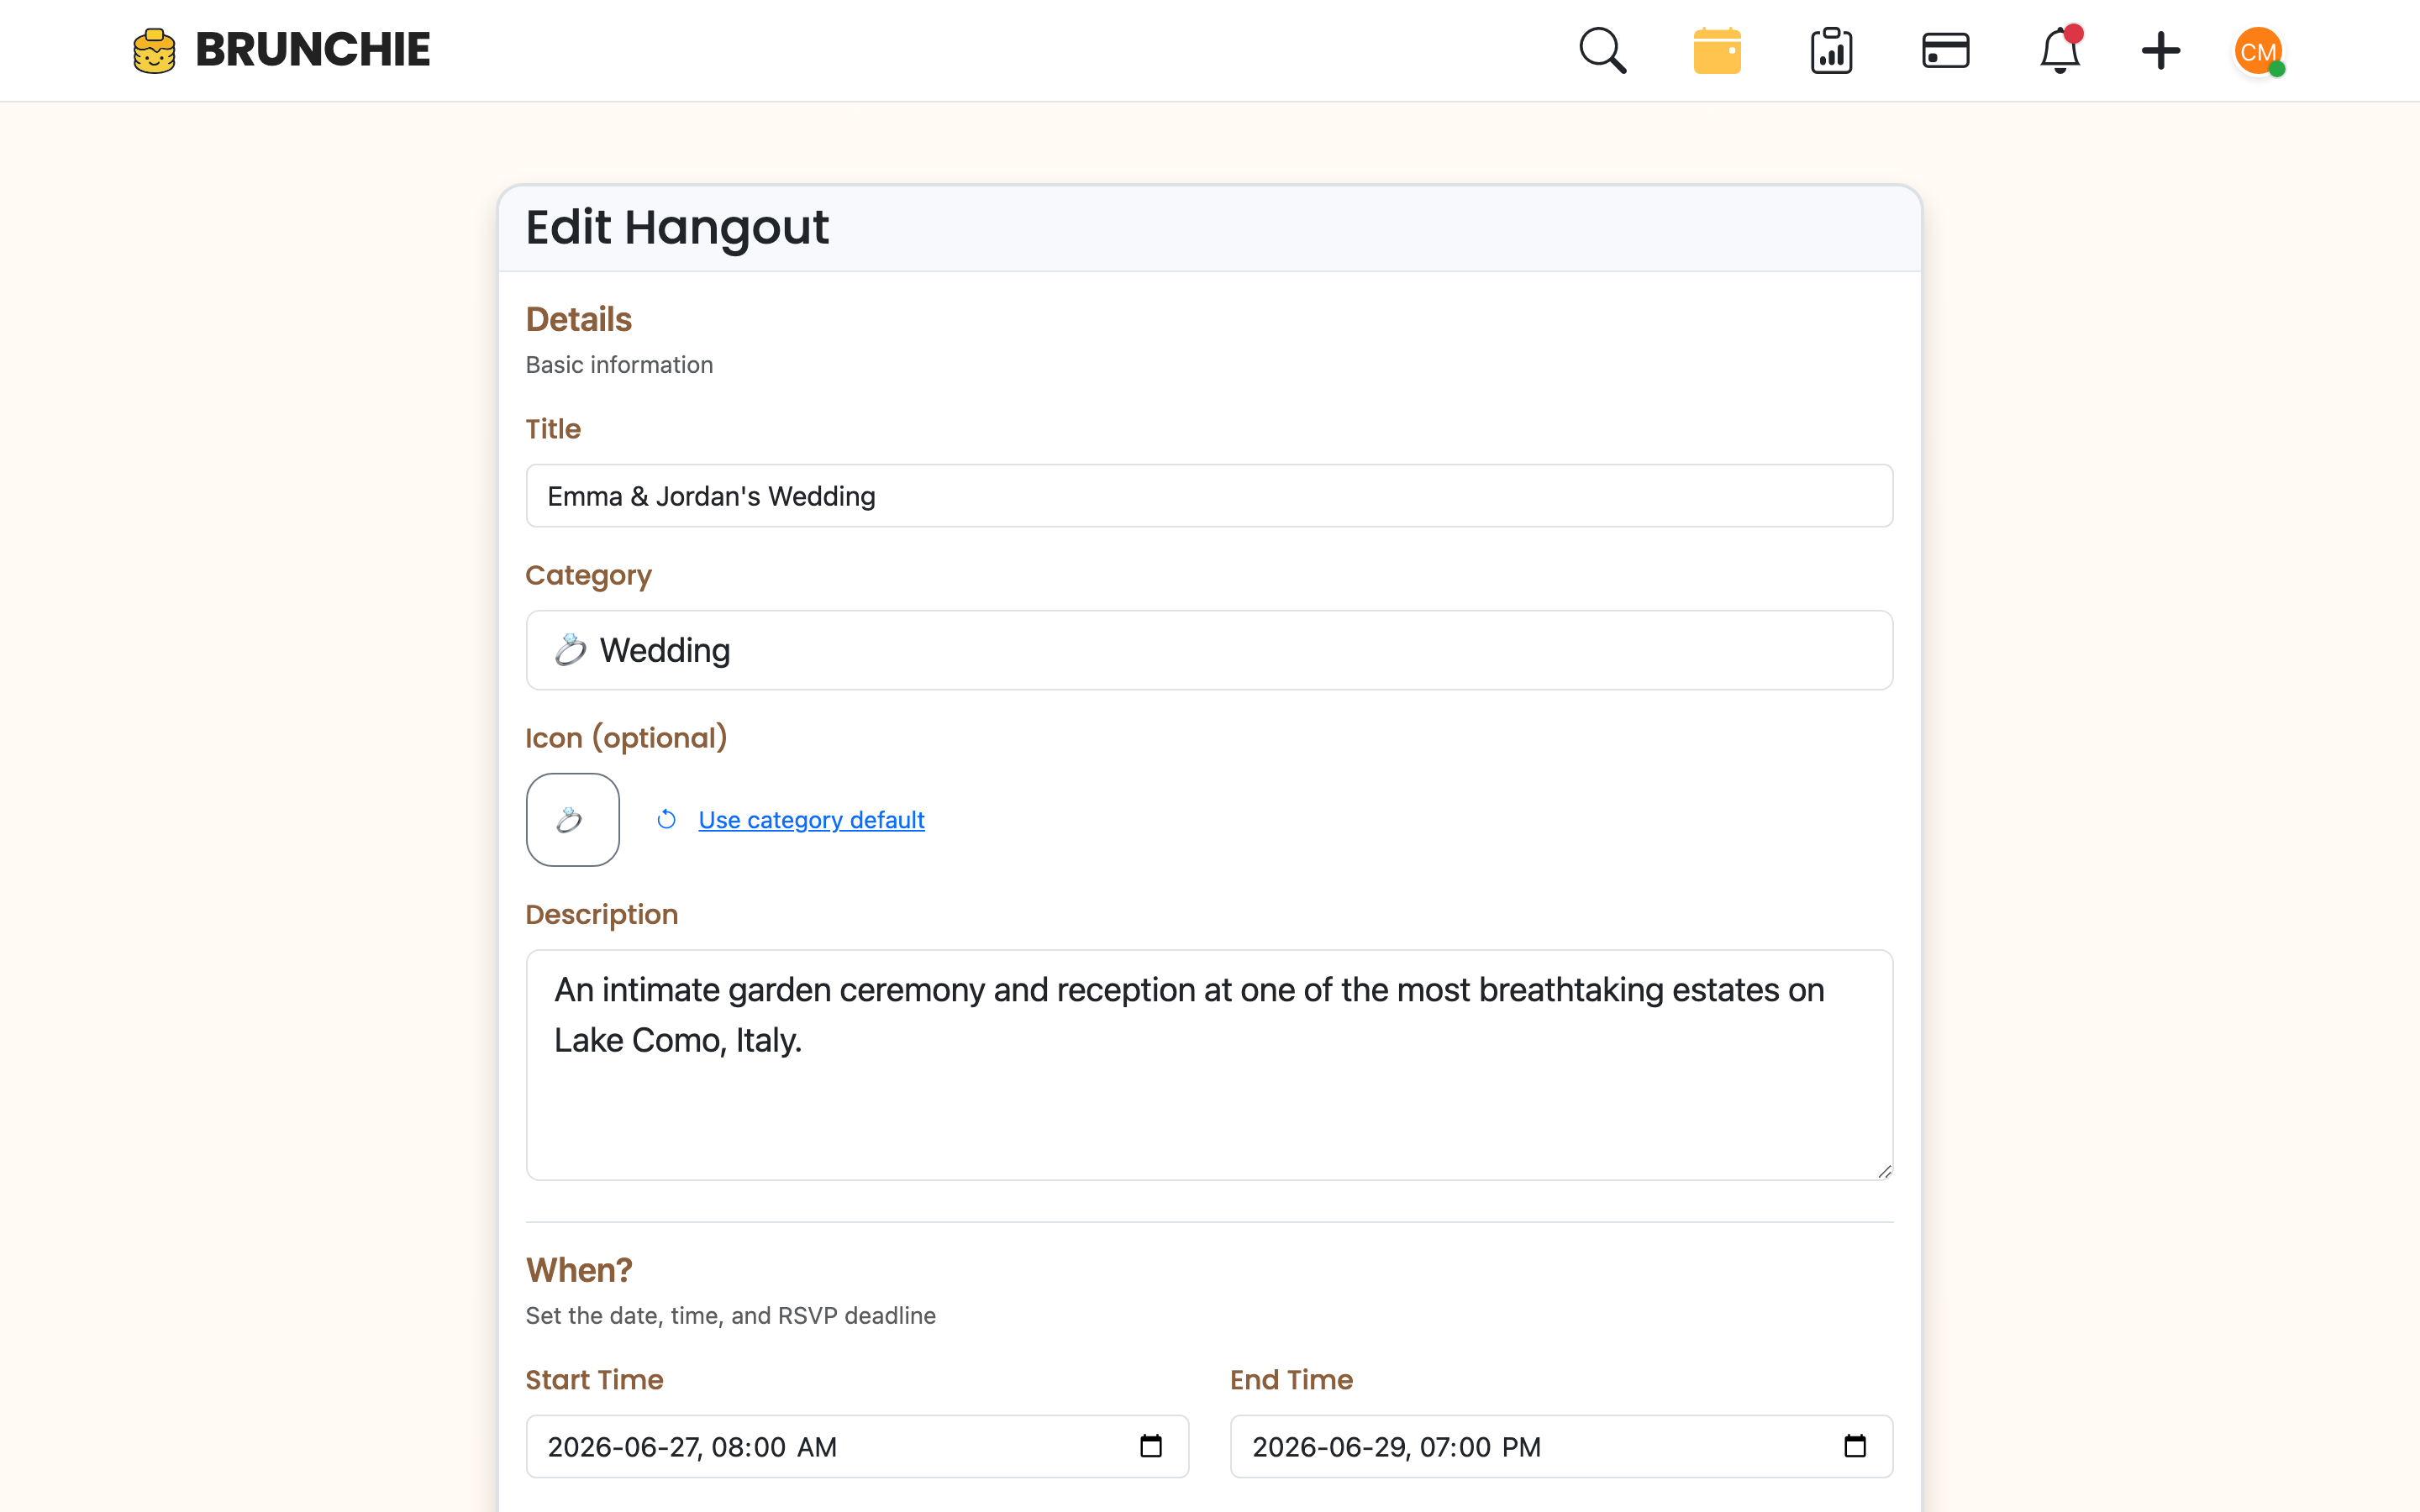
Task: Open the search magnifier icon
Action: click(x=1603, y=50)
